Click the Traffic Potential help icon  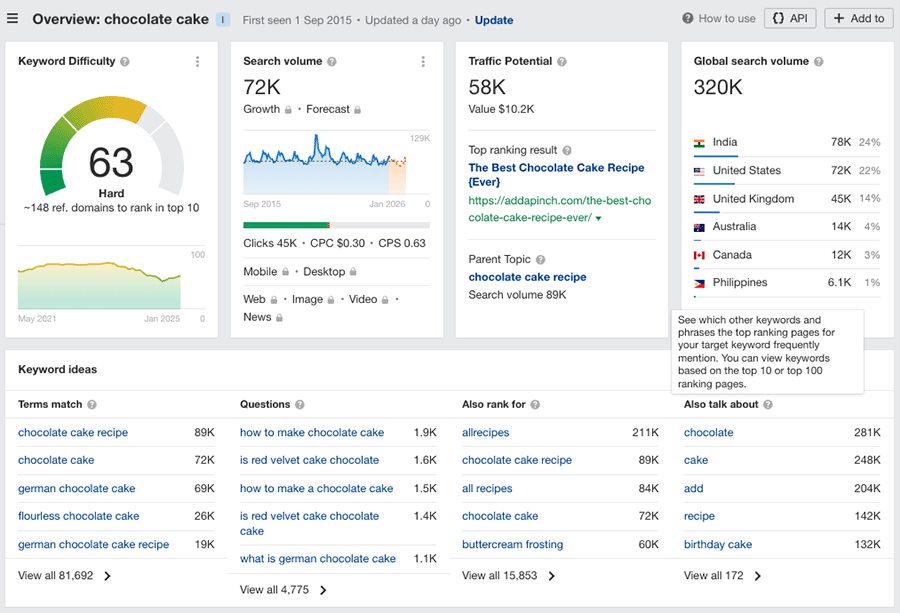[562, 61]
